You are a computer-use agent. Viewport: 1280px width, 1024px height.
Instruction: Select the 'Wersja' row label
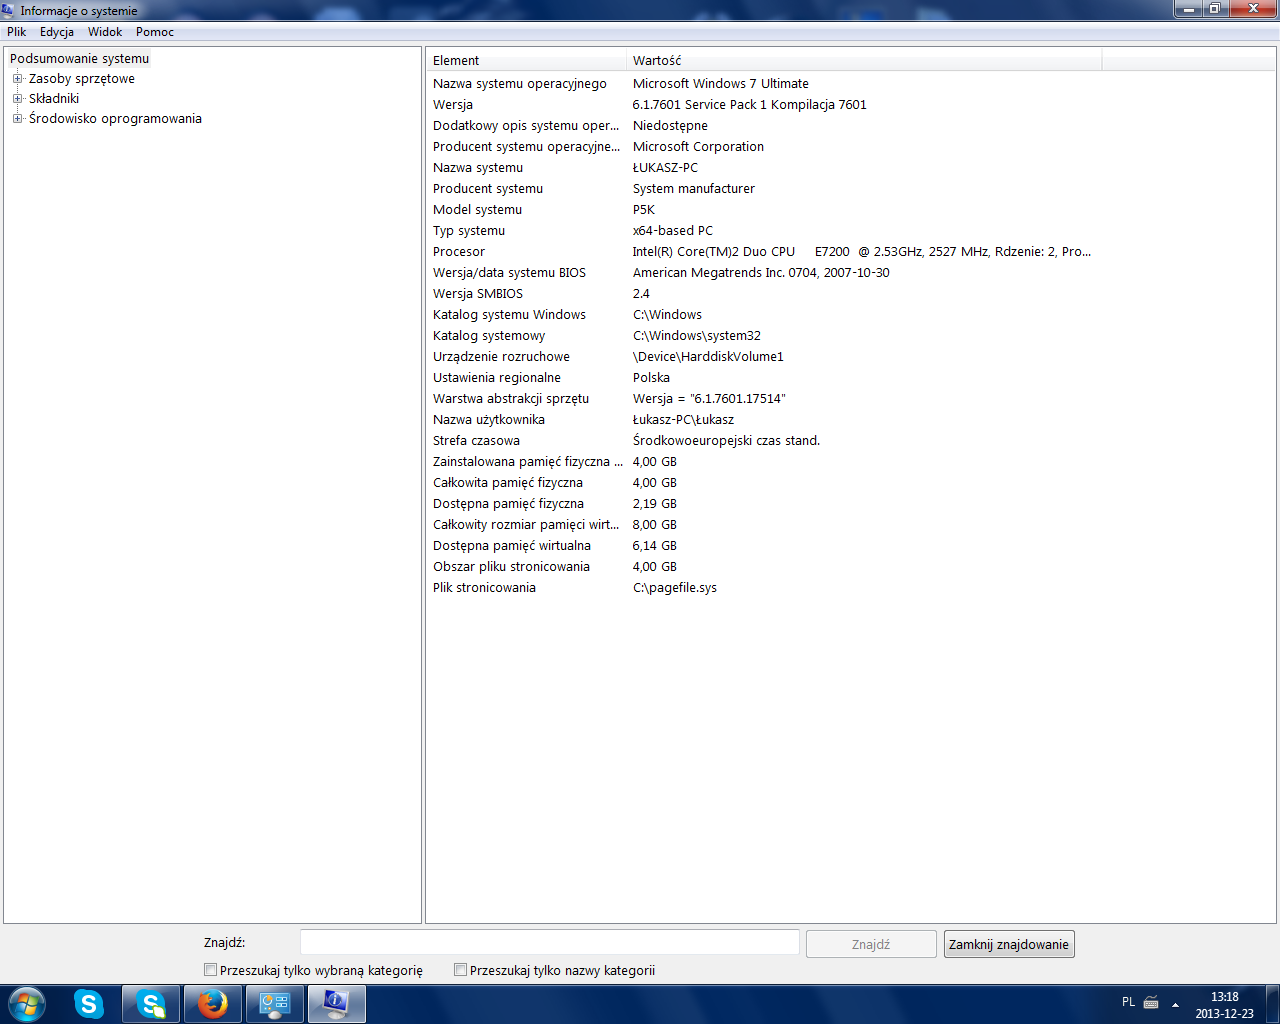[453, 104]
